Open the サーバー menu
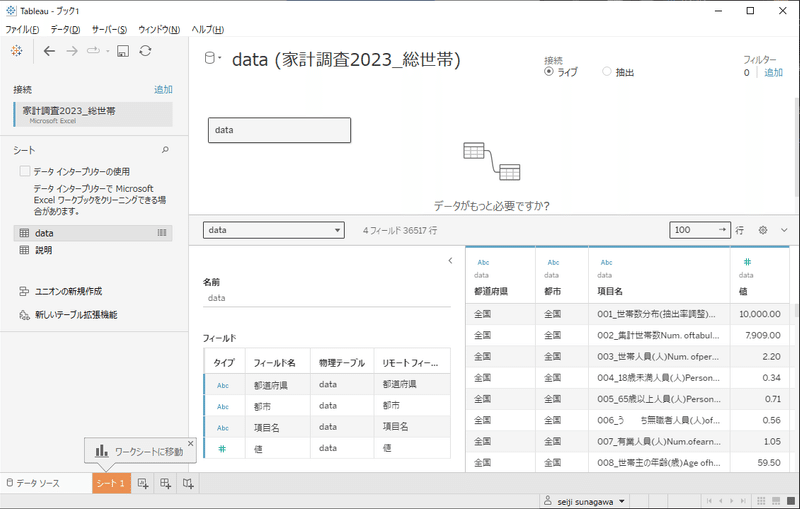 tap(109, 30)
